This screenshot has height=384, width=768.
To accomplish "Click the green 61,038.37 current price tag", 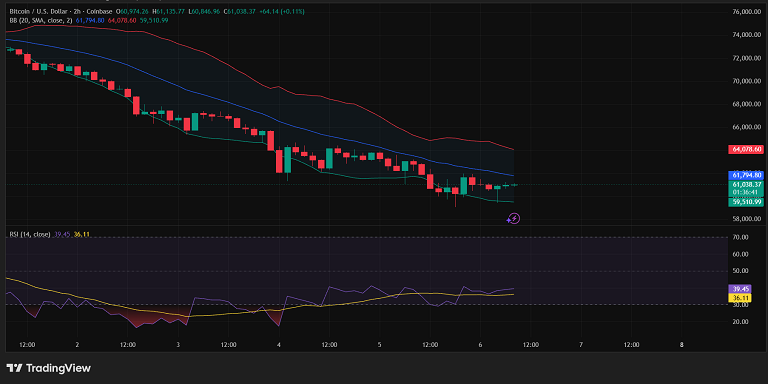I will pyautogui.click(x=746, y=188).
